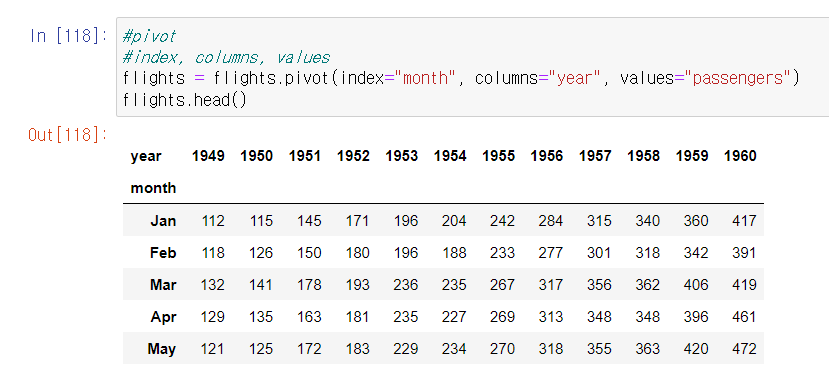Click value 313 for Apr 1956
Viewport: 829px width, 374px height.
[551, 317]
